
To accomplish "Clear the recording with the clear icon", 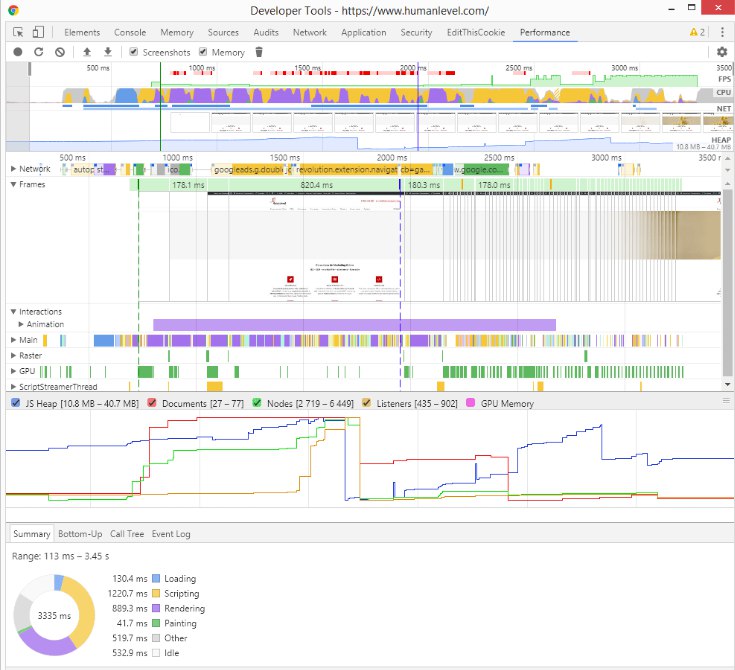I will (x=60, y=52).
